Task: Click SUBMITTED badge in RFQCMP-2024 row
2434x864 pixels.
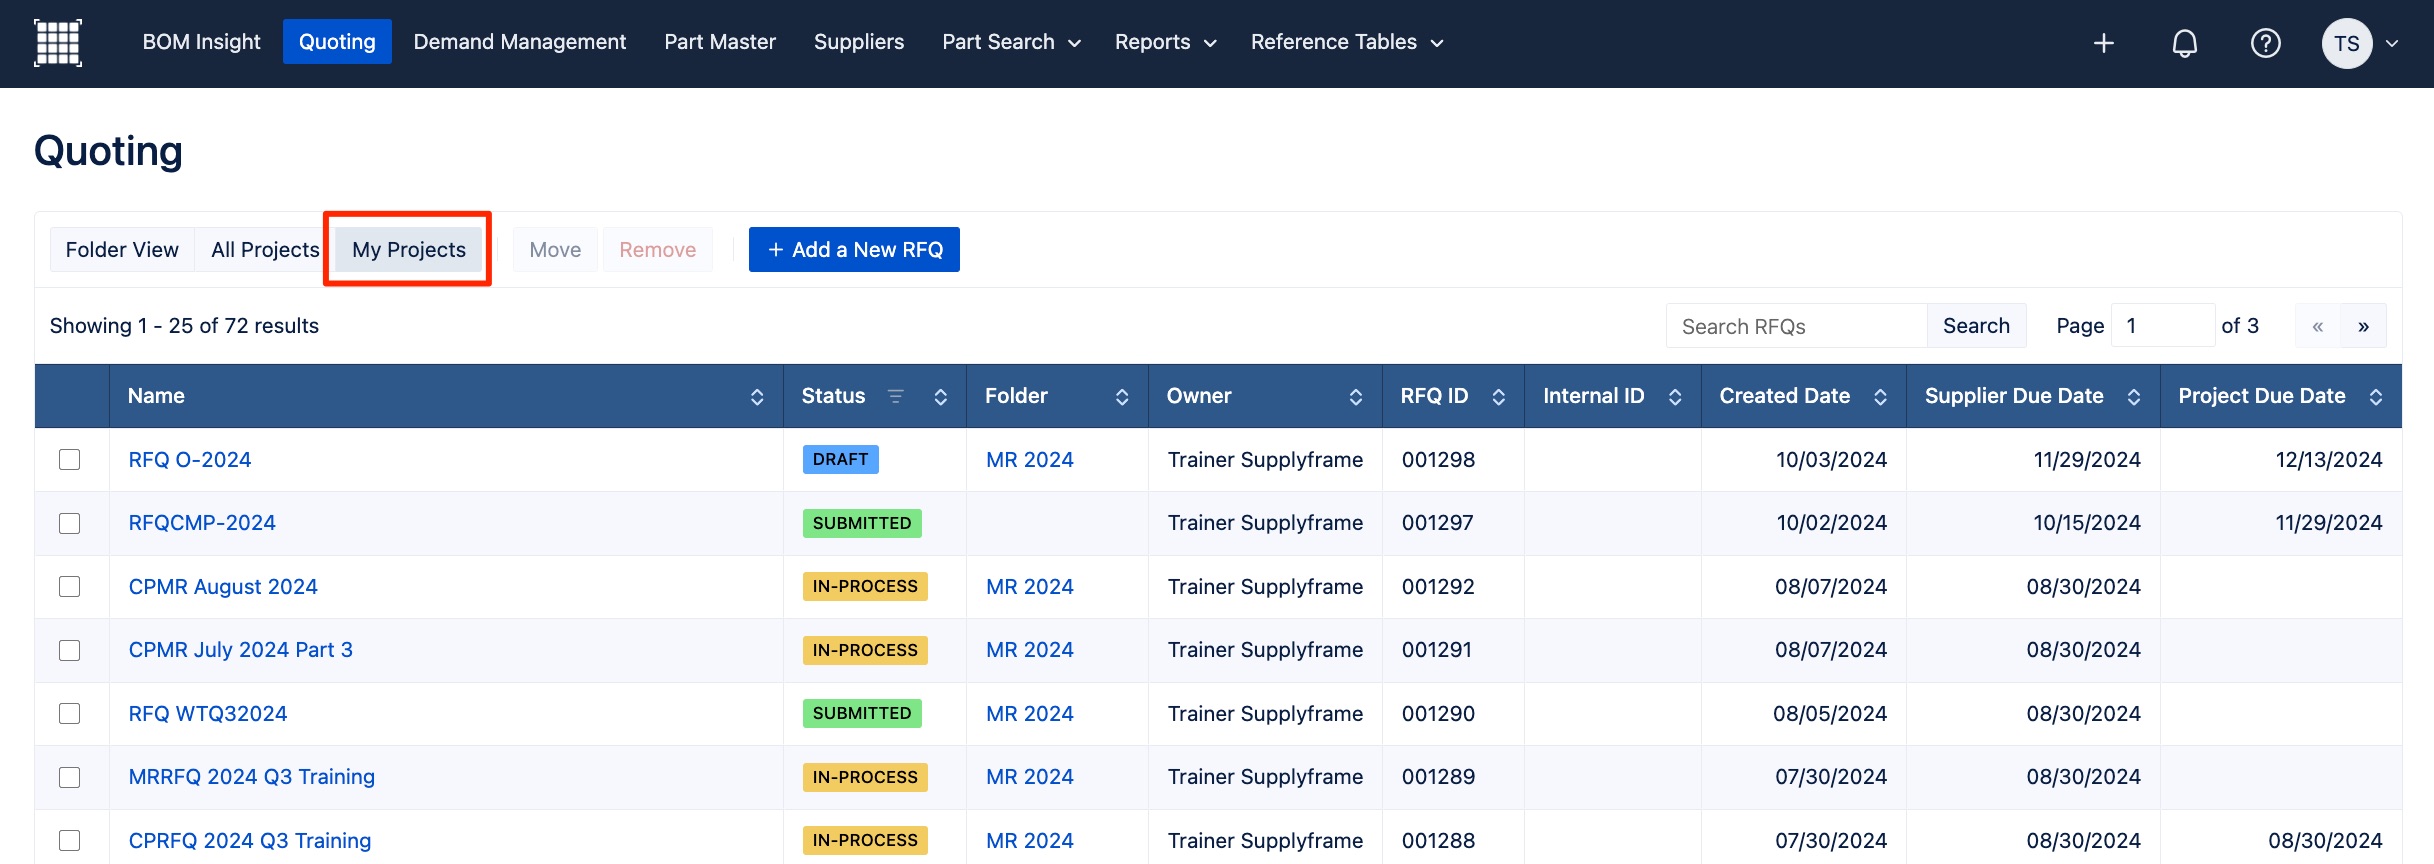Action: pyautogui.click(x=862, y=523)
